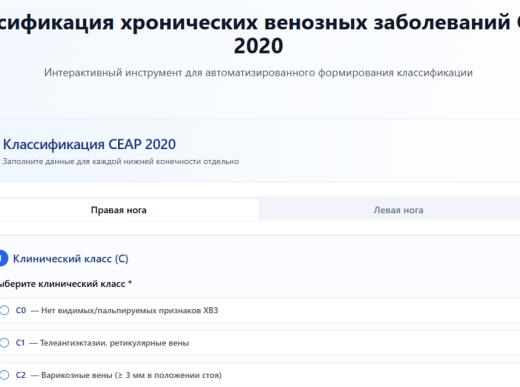Click the Интерактивный инструмент subtitle text
The image size is (520, 387).
pos(258,73)
